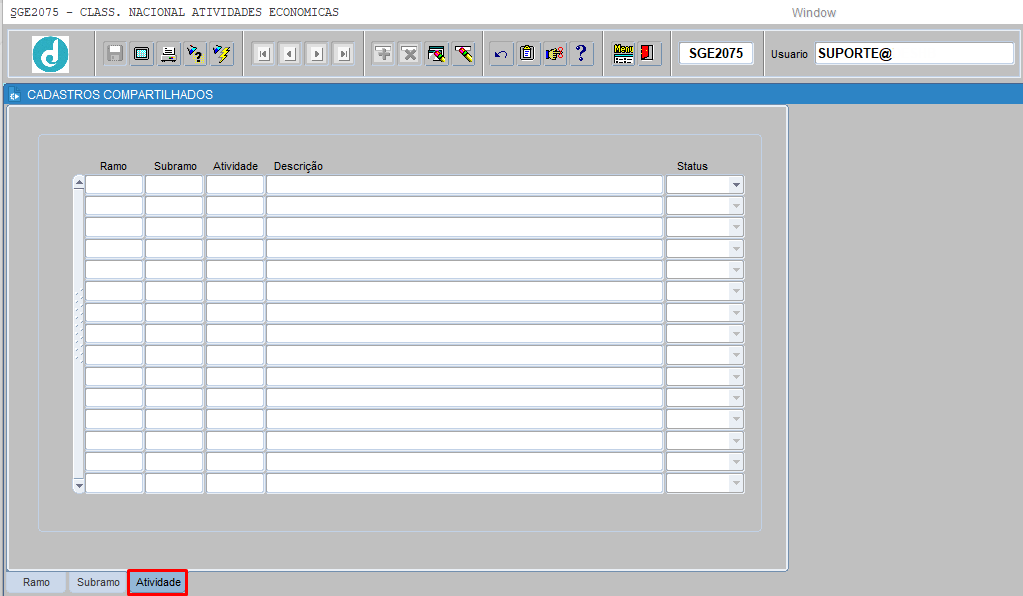Click the Execute Query lightning icon
The height and width of the screenshot is (596, 1023).
click(x=222, y=53)
